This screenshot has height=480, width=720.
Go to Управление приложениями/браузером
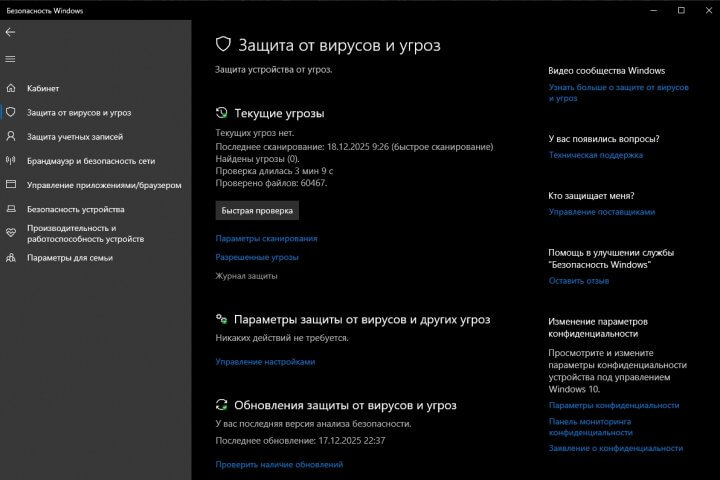tap(104, 185)
